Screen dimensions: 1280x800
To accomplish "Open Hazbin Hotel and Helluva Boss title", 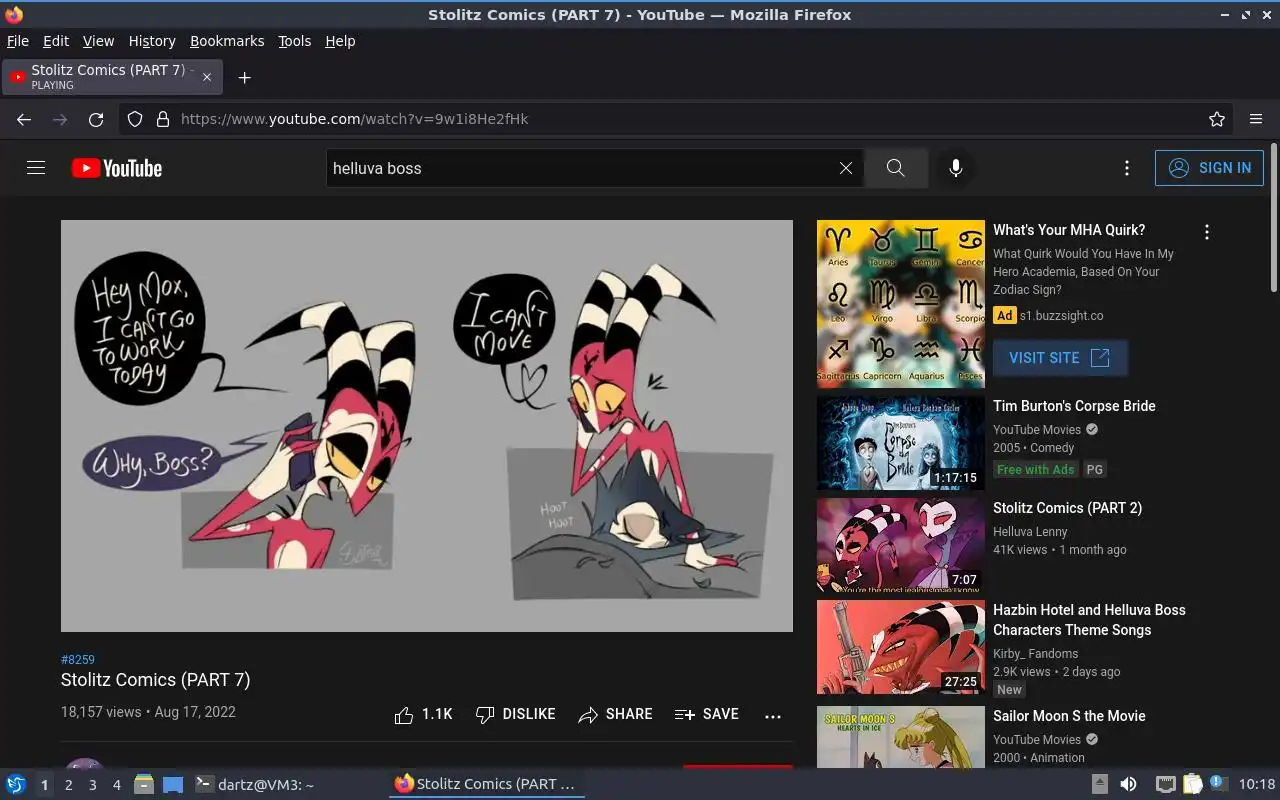I will (1089, 620).
